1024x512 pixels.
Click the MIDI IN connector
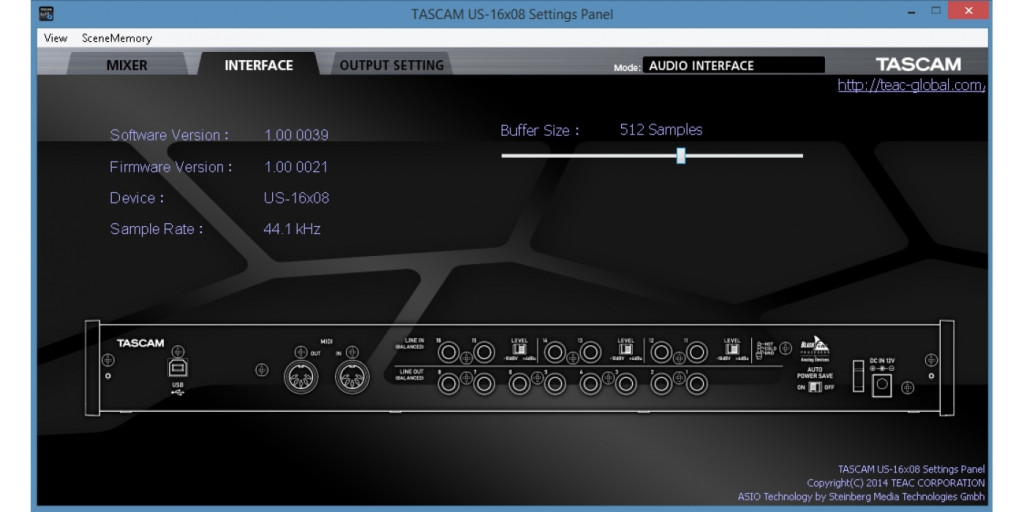(353, 377)
